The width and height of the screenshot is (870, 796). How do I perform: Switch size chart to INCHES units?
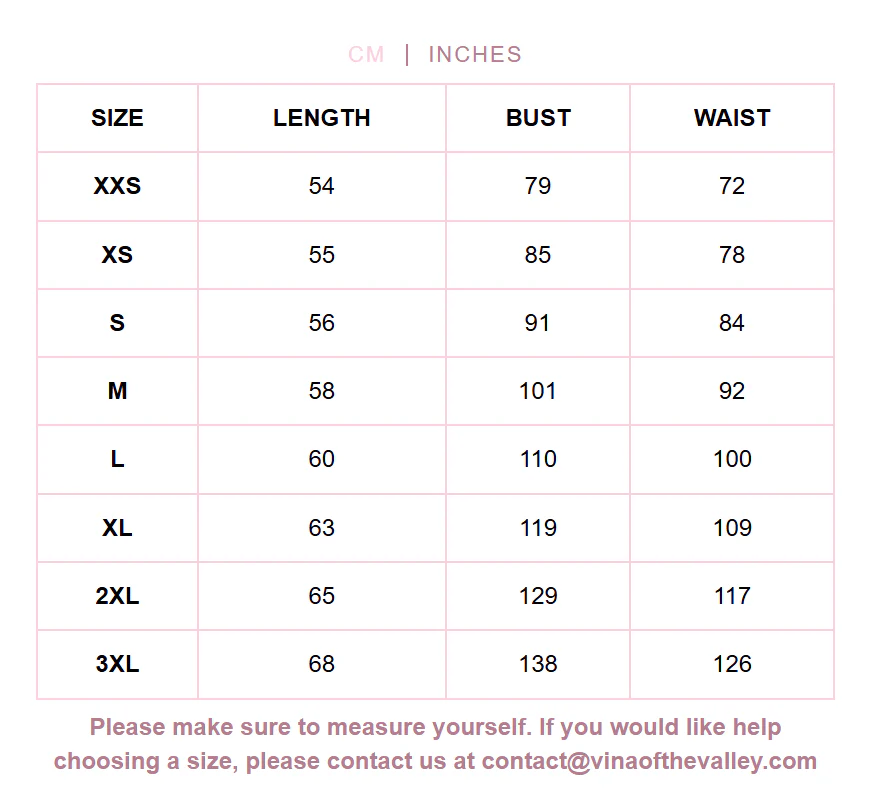[x=475, y=54]
